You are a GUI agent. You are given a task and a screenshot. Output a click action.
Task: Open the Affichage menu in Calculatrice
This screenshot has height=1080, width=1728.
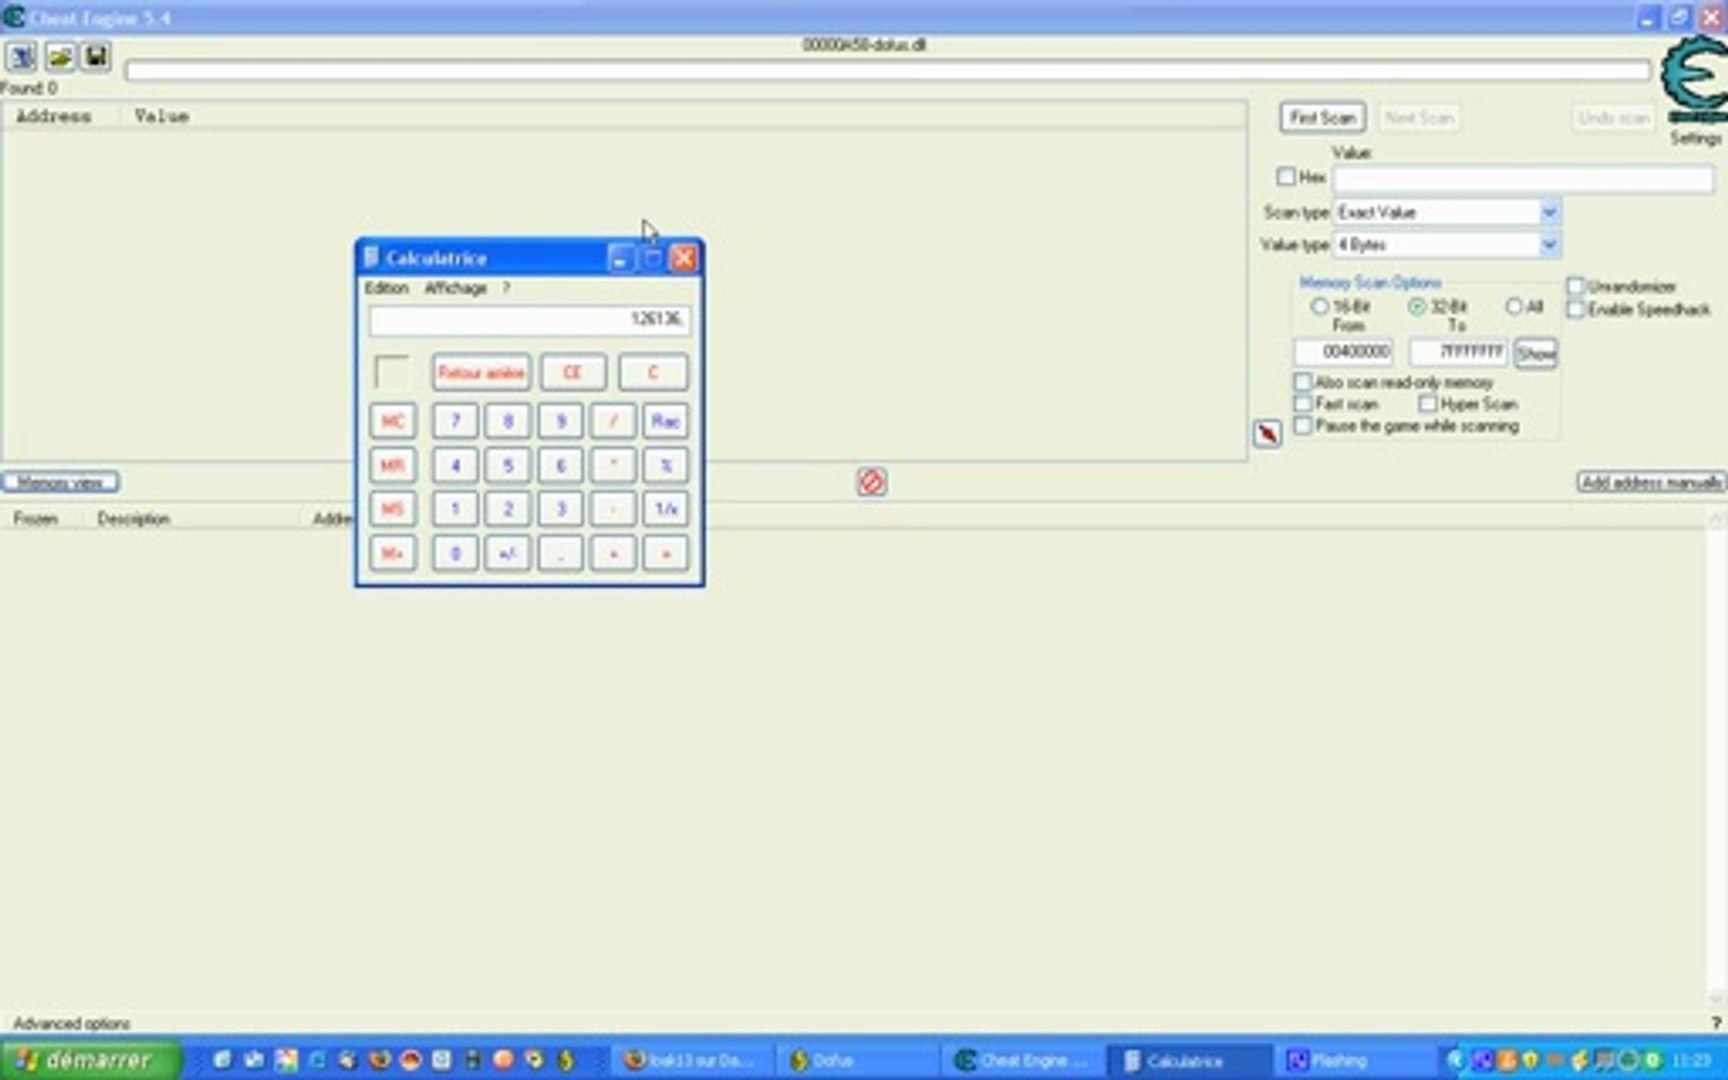click(455, 288)
